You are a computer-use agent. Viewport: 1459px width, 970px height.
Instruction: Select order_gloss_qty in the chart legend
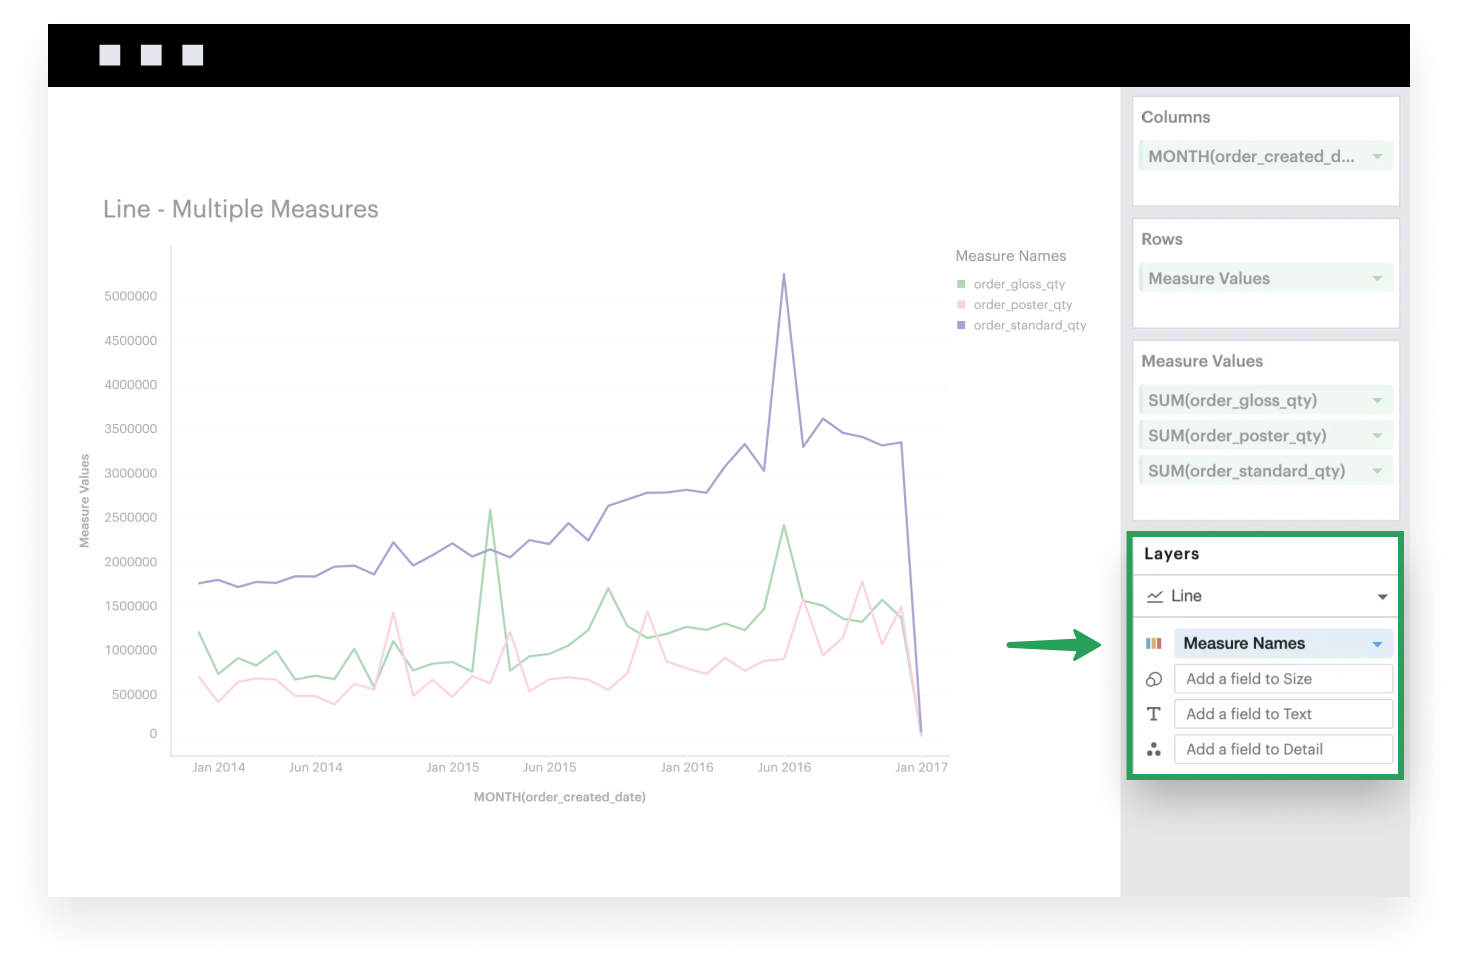[x=1019, y=283]
